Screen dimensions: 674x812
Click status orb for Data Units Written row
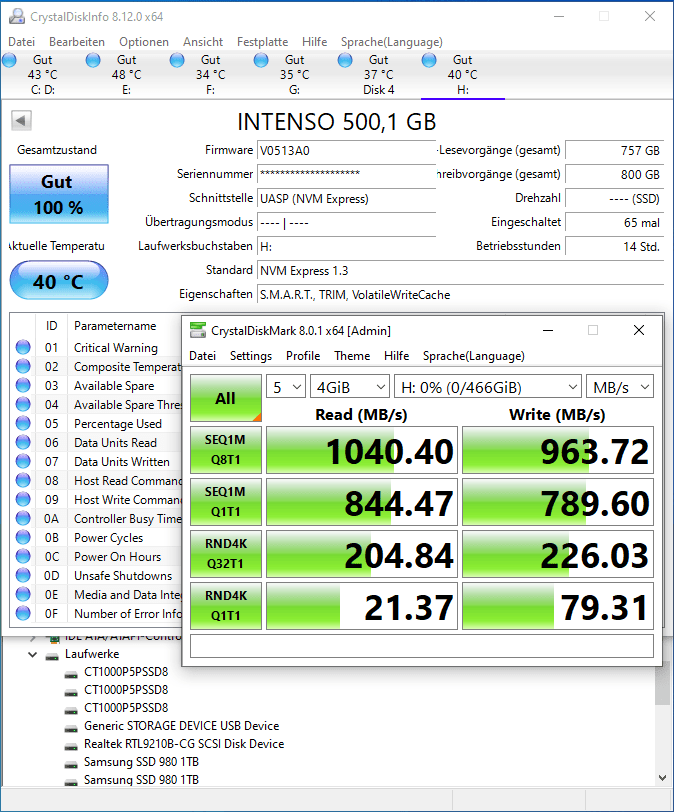23,461
